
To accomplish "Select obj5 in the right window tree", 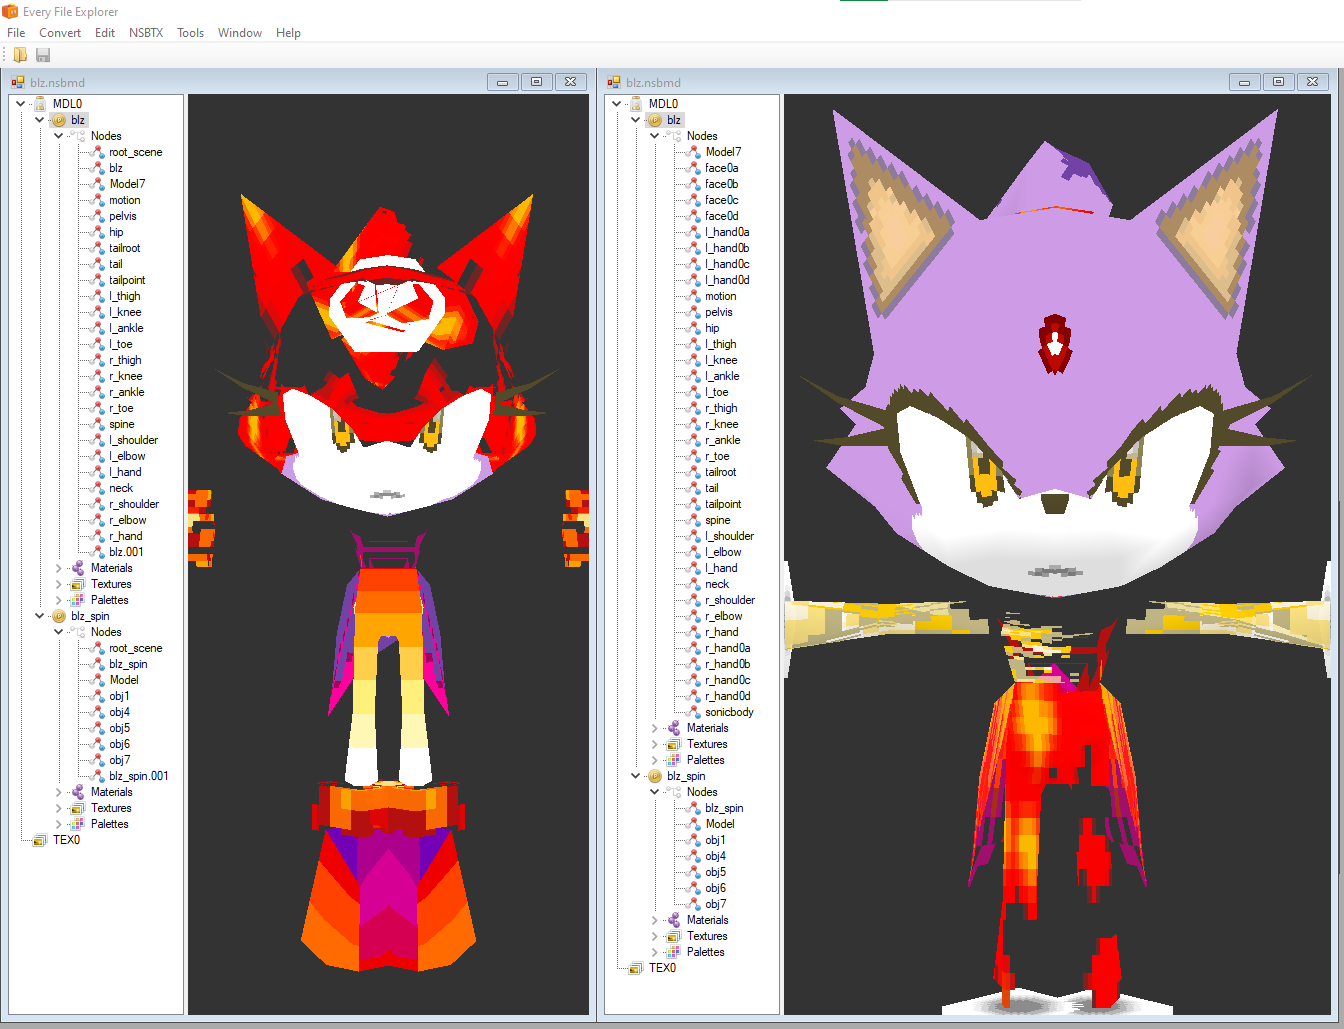I will (716, 872).
